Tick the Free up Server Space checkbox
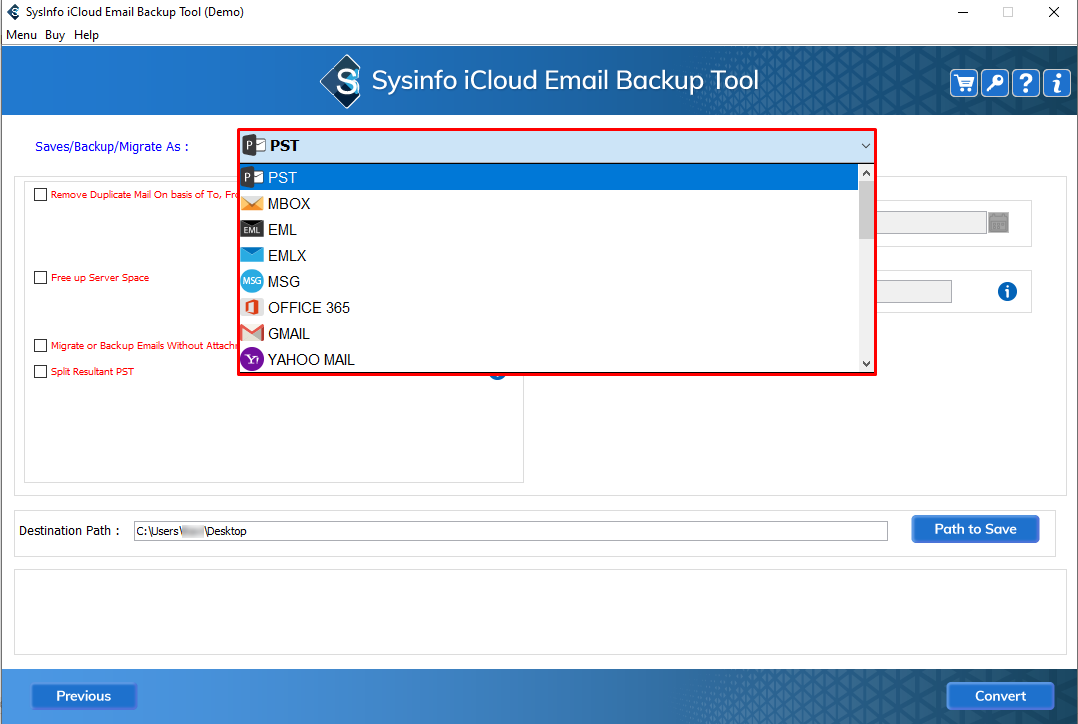 point(41,278)
